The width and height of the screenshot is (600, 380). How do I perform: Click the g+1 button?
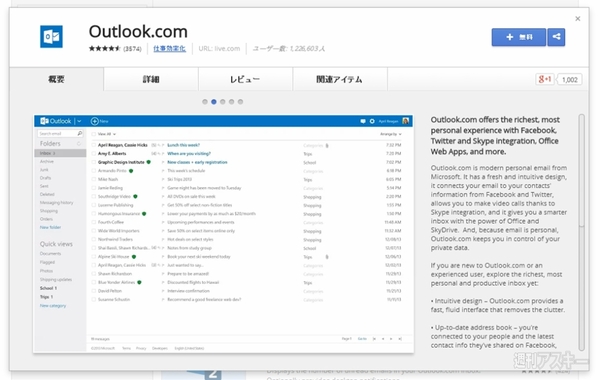[x=545, y=79]
